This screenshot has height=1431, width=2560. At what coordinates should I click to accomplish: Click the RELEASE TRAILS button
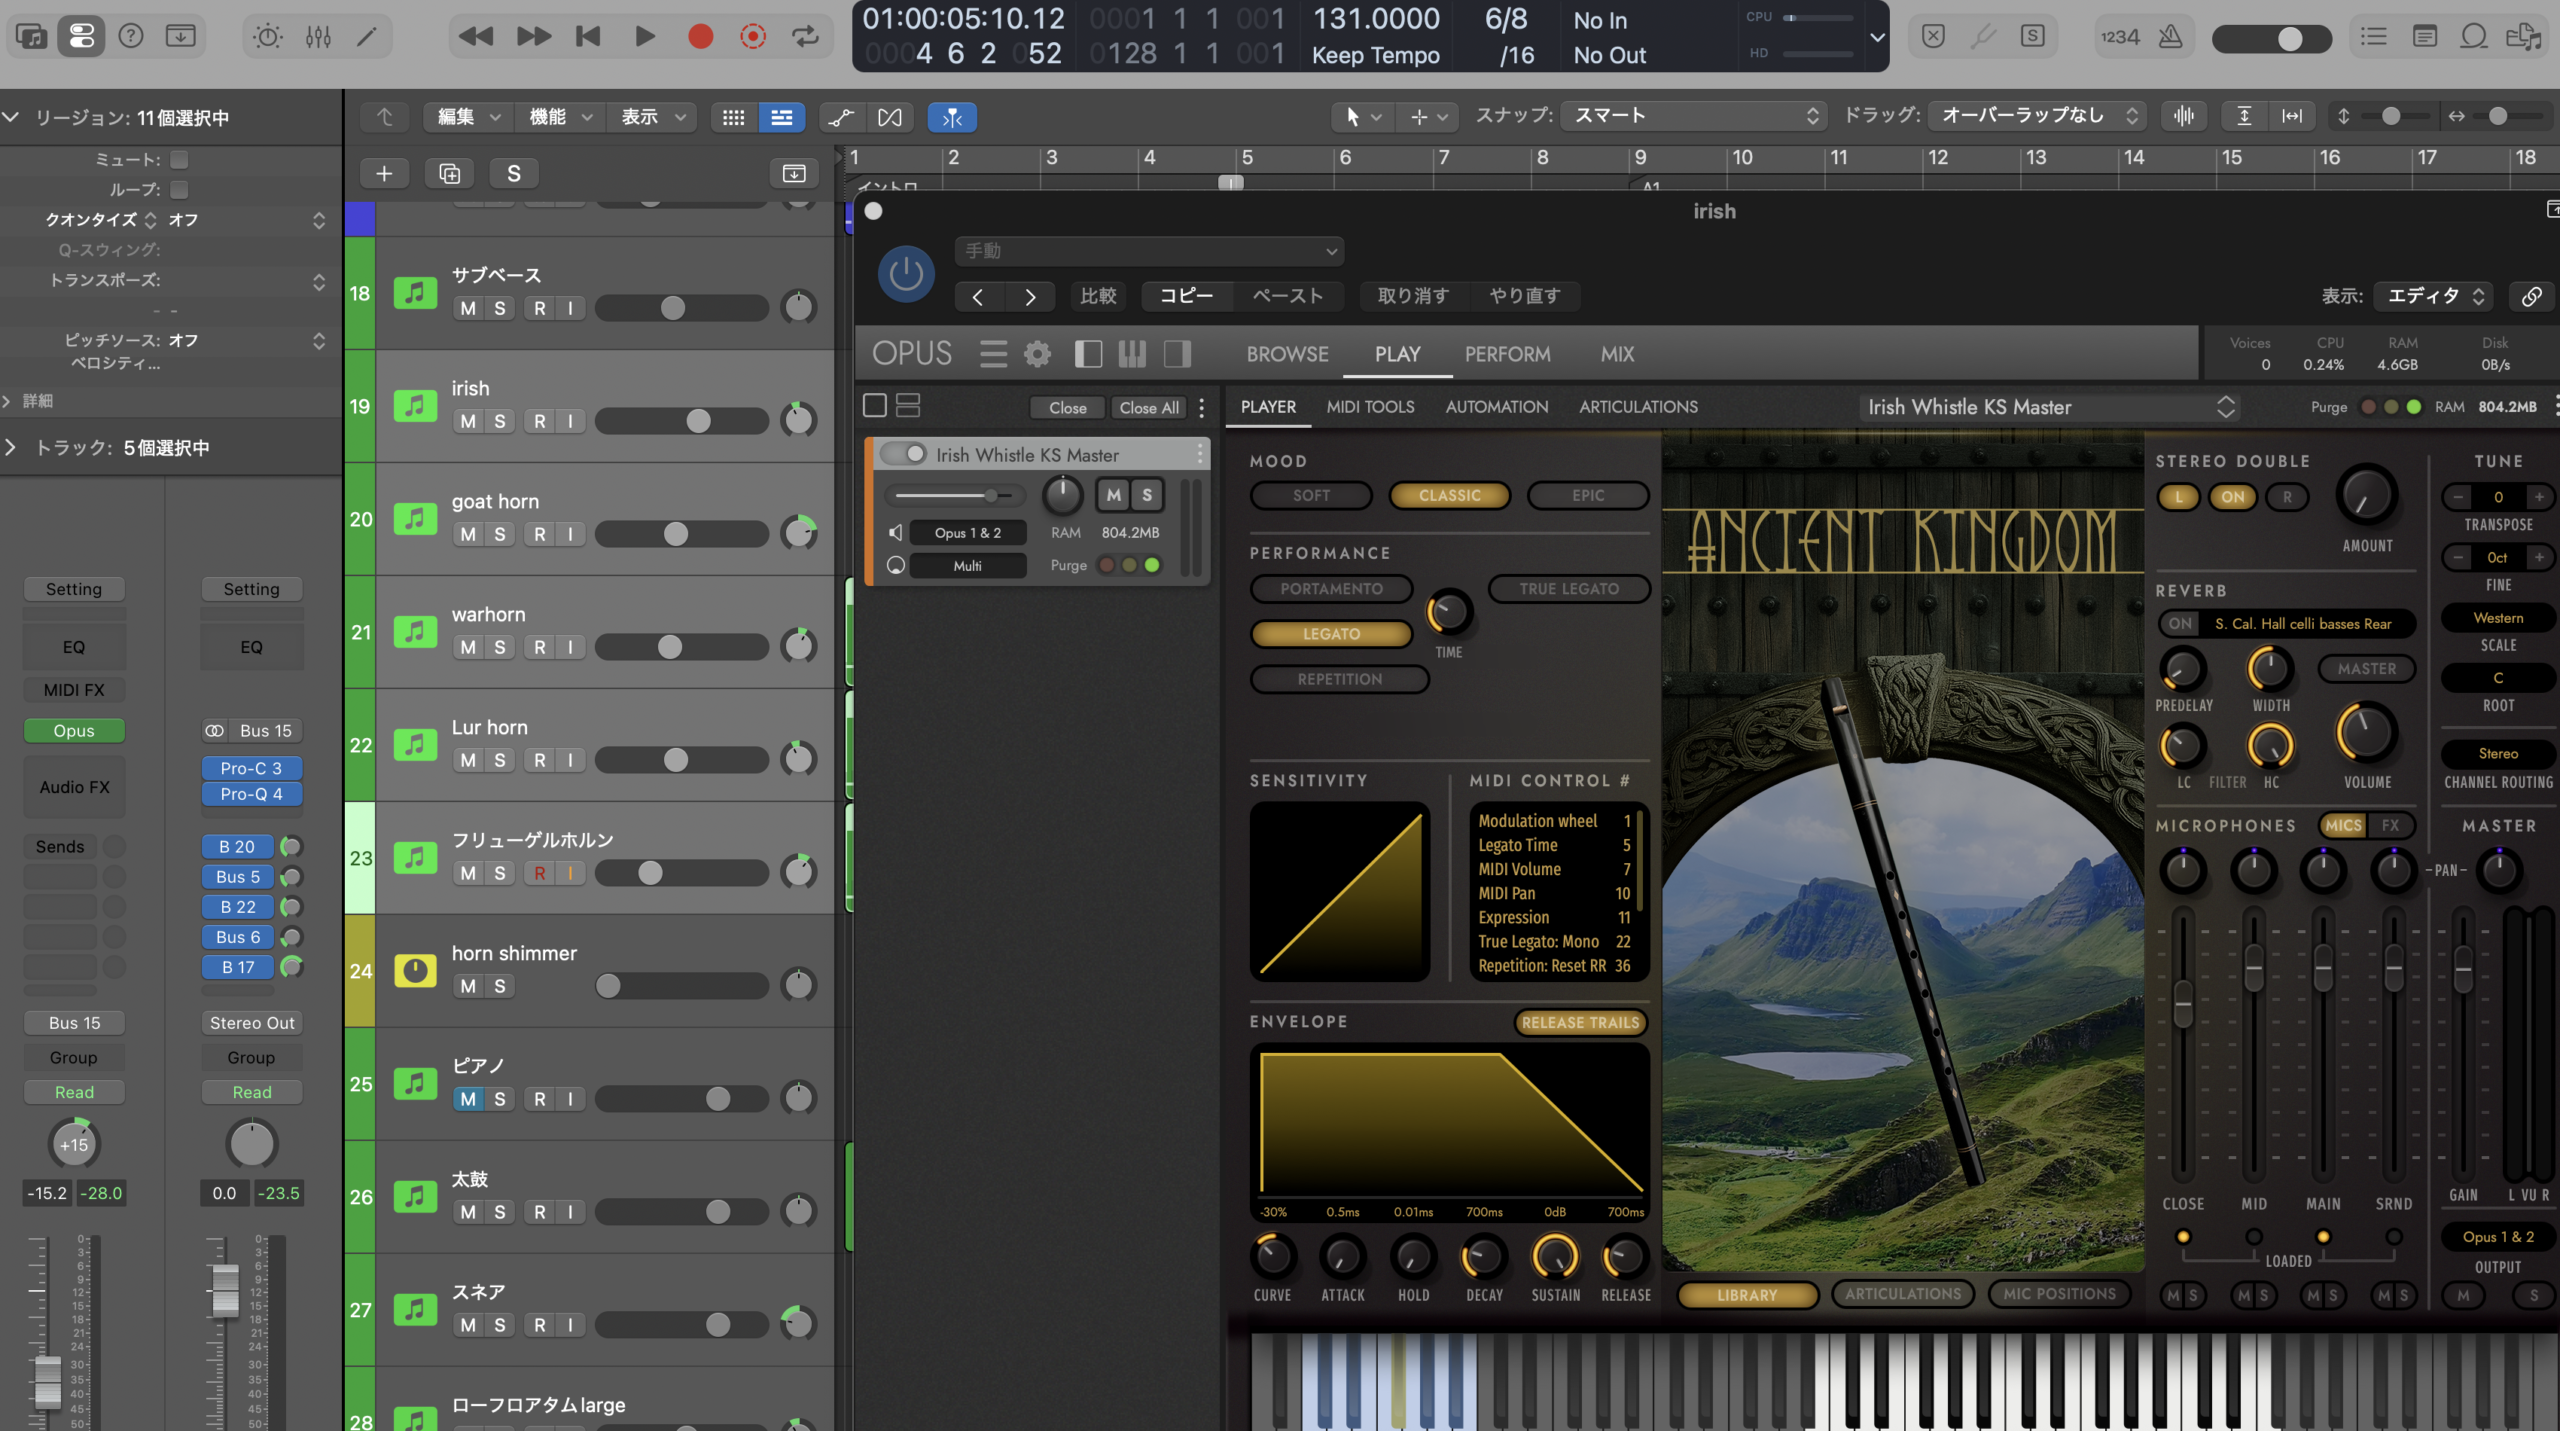pyautogui.click(x=1580, y=1023)
